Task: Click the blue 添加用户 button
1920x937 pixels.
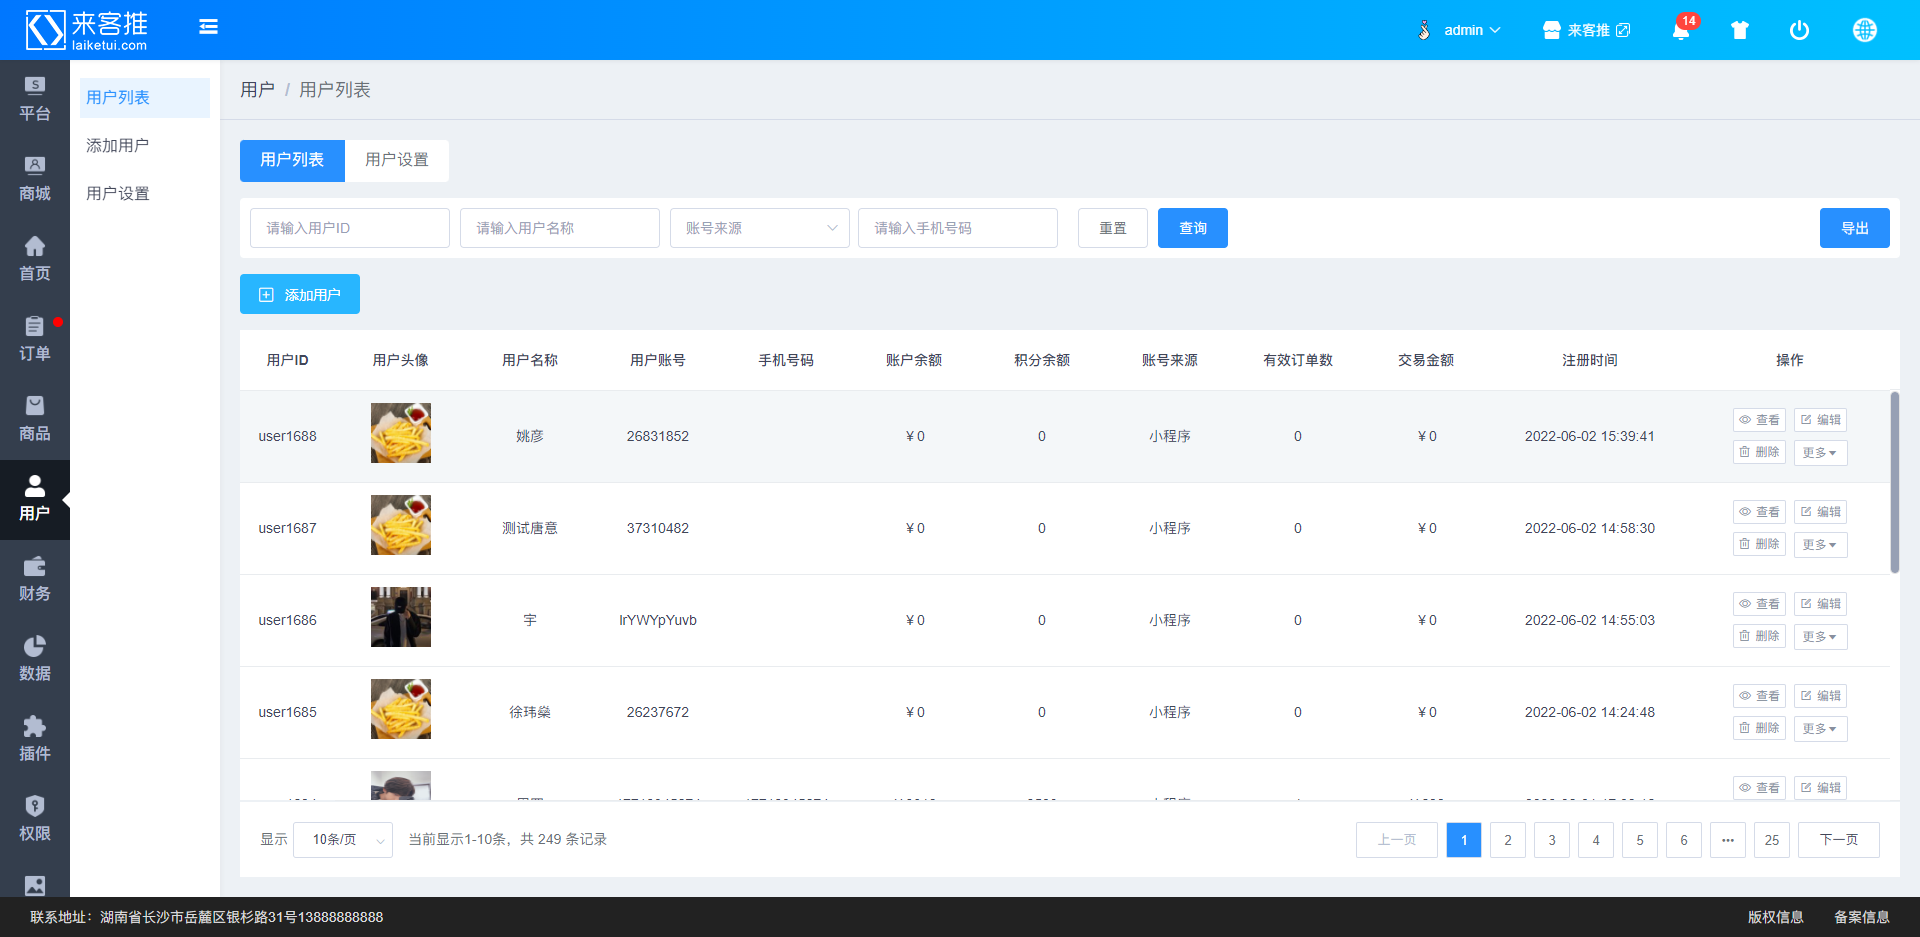Action: 300,294
